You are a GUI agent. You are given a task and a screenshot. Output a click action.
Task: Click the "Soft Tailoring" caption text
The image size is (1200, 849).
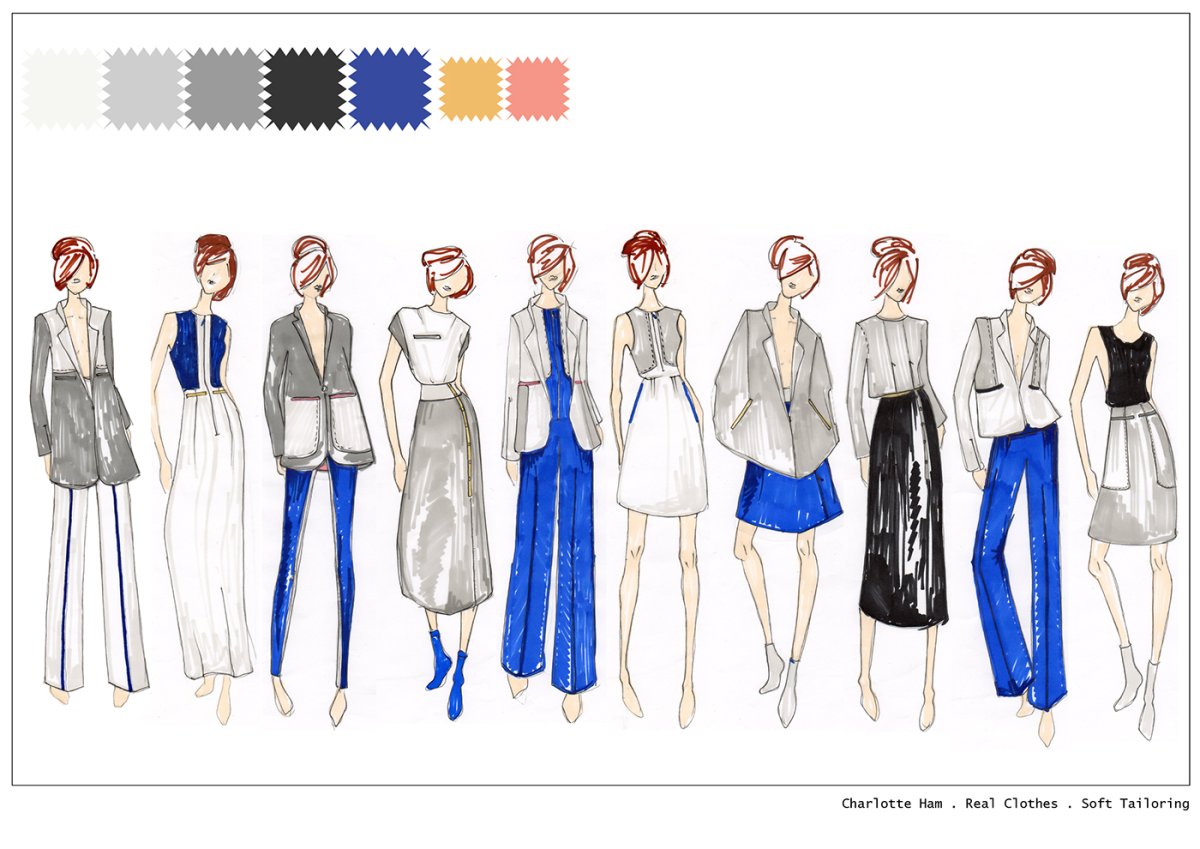1135,804
